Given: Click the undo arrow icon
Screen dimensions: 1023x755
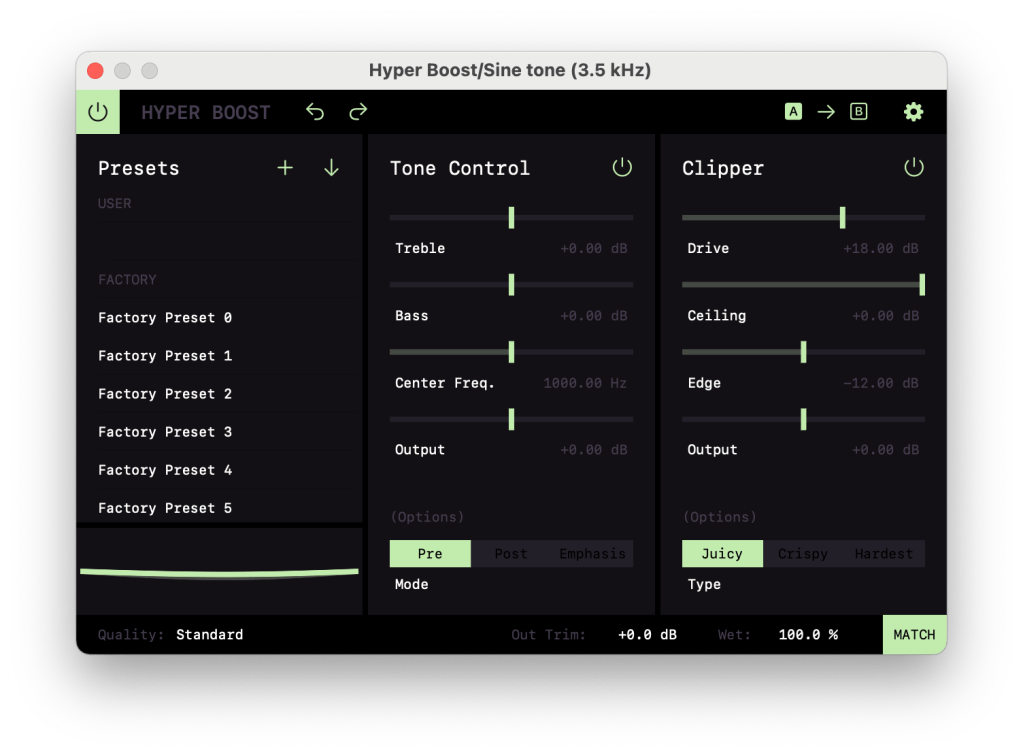Looking at the screenshot, I should [x=315, y=112].
